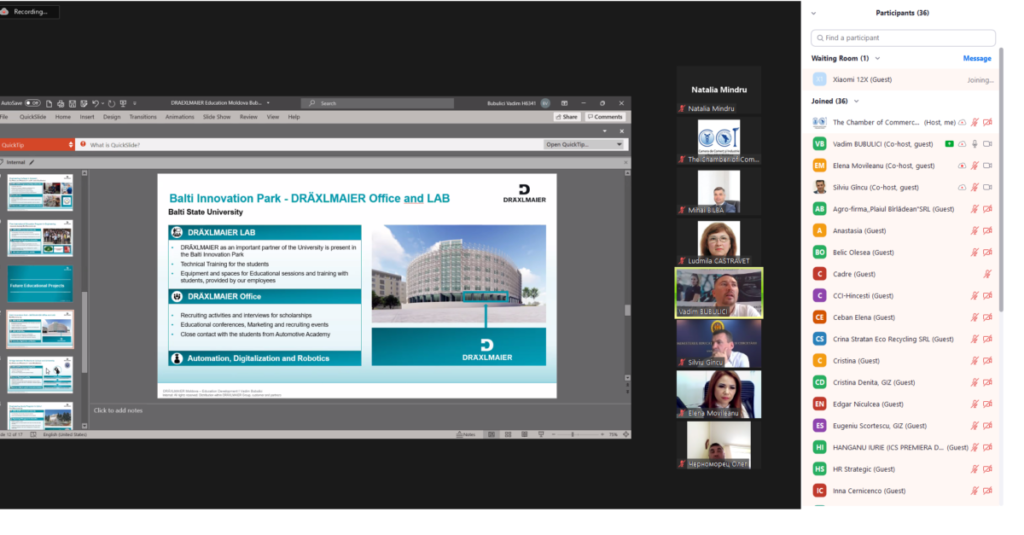Click the ribbon display options icon
This screenshot has height=535, width=1024.
point(564,103)
